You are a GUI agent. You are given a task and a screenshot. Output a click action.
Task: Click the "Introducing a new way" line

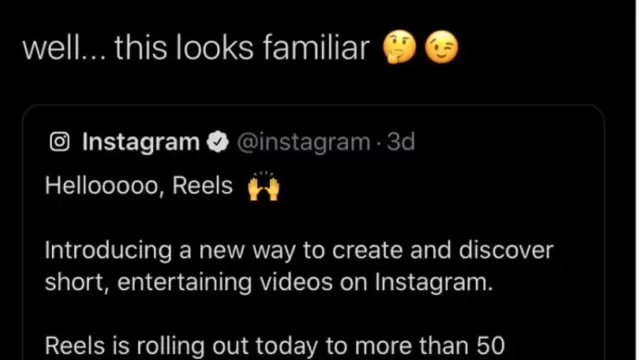point(299,250)
